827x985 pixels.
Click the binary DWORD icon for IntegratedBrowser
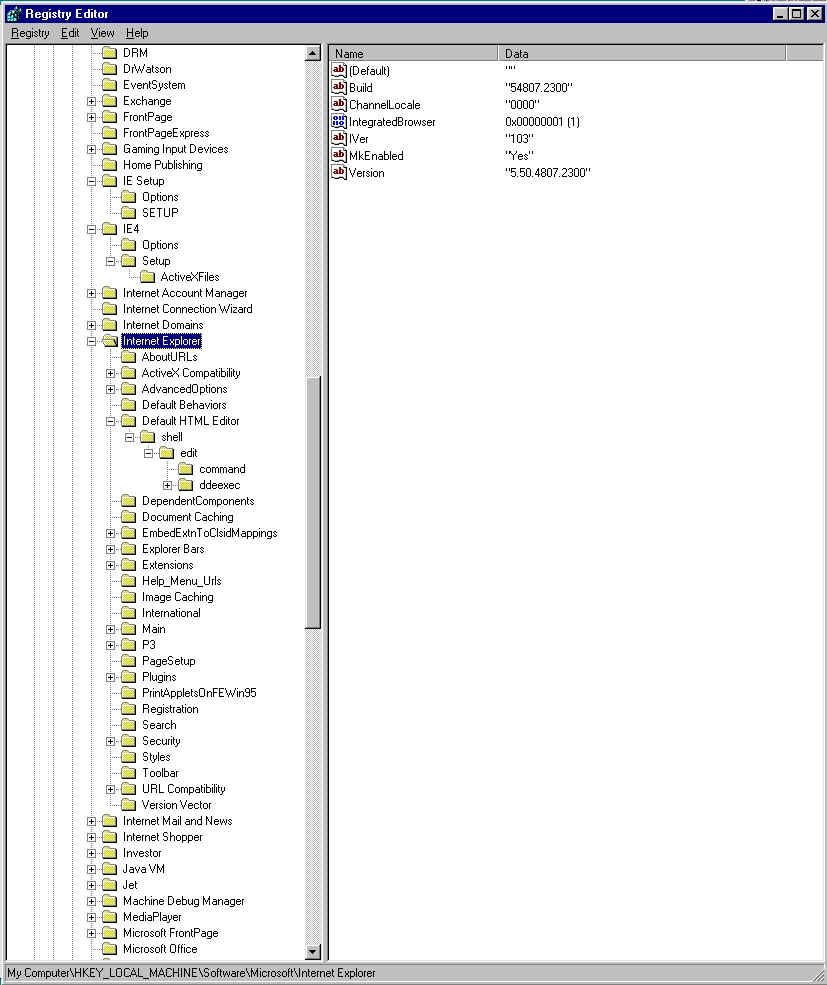tap(339, 121)
